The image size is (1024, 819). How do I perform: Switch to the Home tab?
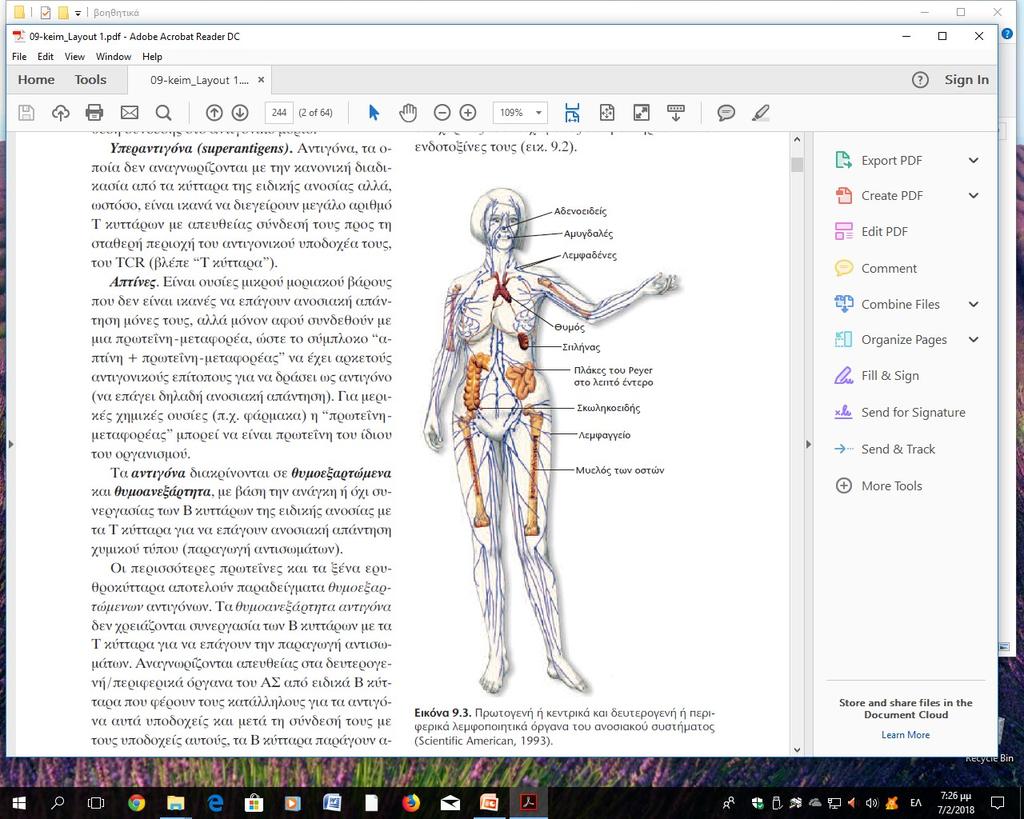(36, 80)
